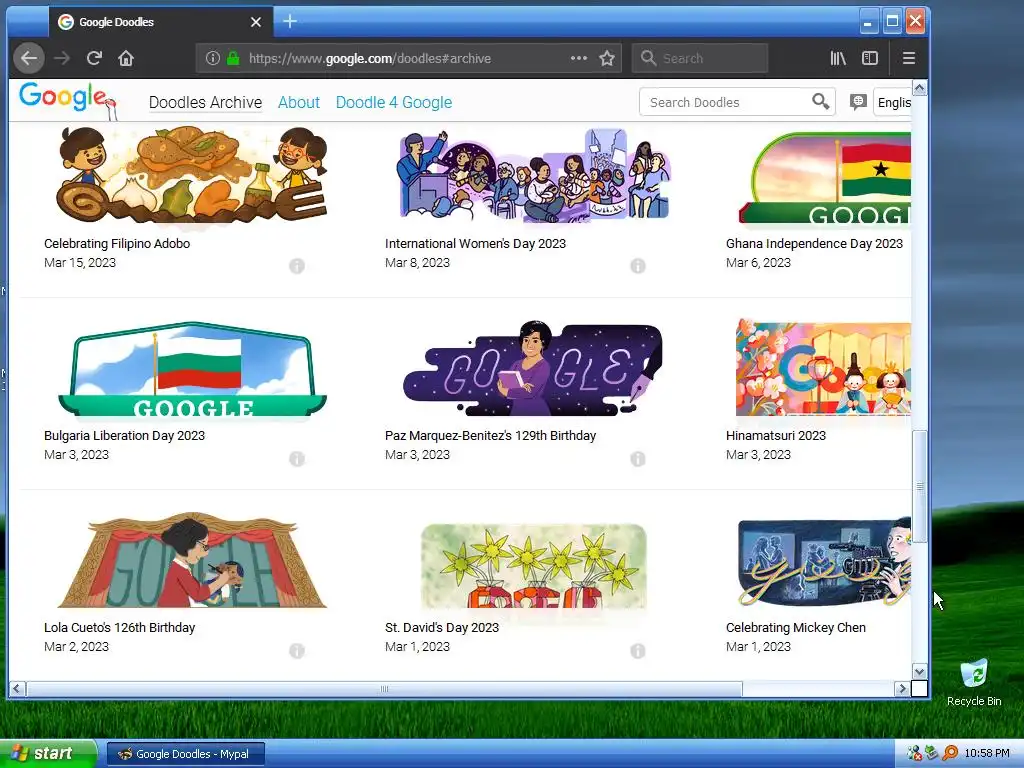The height and width of the screenshot is (768, 1024).
Task: Click the 10:58 PM system clock
Action: pyautogui.click(x=987, y=754)
